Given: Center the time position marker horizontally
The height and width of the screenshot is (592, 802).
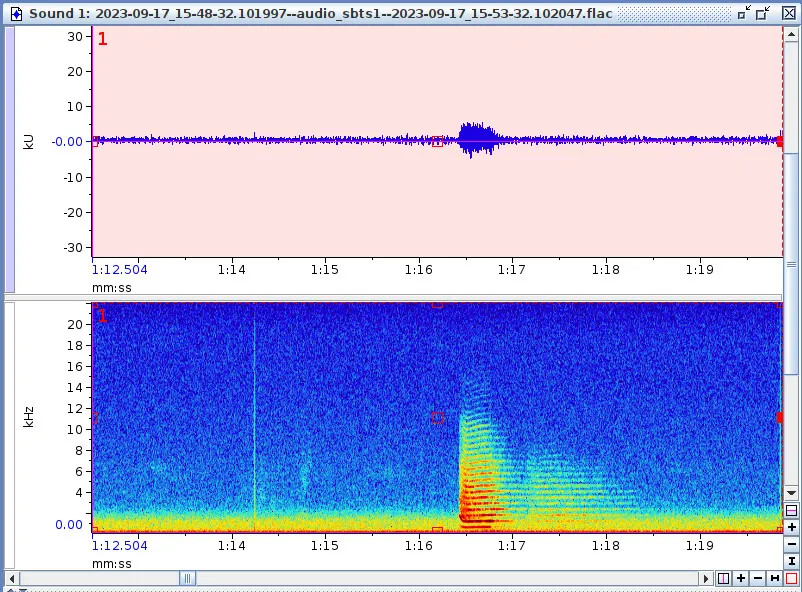Looking at the screenshot, I should (724, 579).
